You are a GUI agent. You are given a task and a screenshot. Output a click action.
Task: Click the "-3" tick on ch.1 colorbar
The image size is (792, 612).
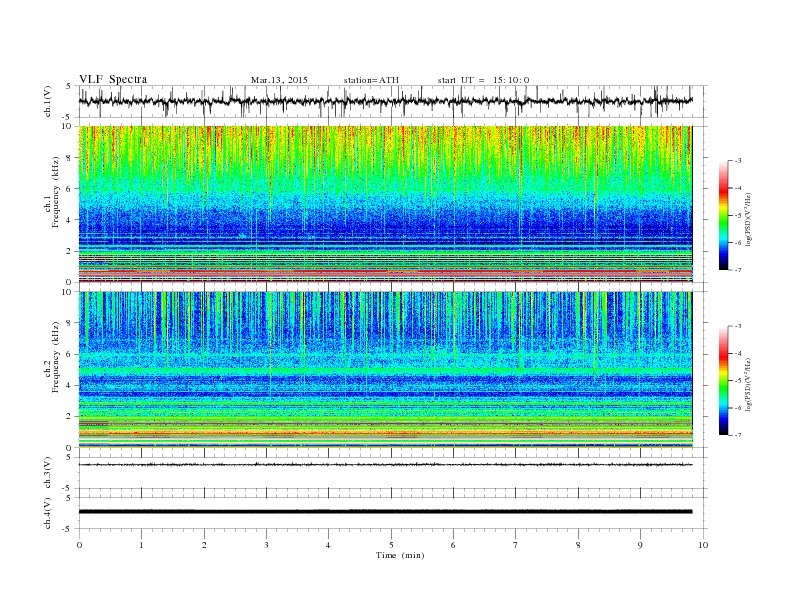[738, 161]
